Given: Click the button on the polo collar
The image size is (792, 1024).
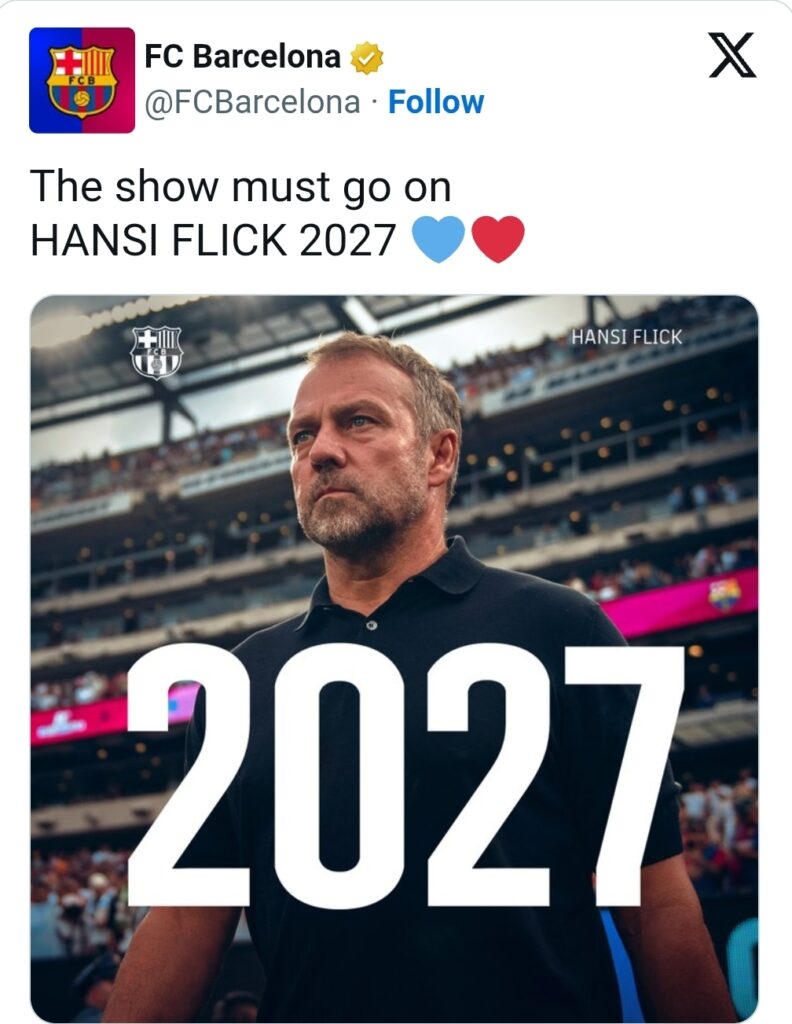Looking at the screenshot, I should 370,625.
